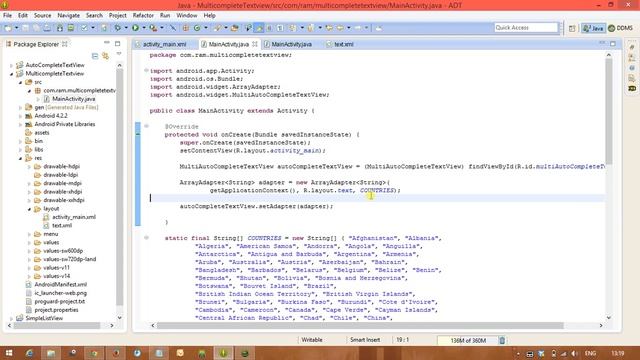Toggle Mark Occurrences in toolbar
This screenshot has width=640, height=360.
tap(259, 28)
